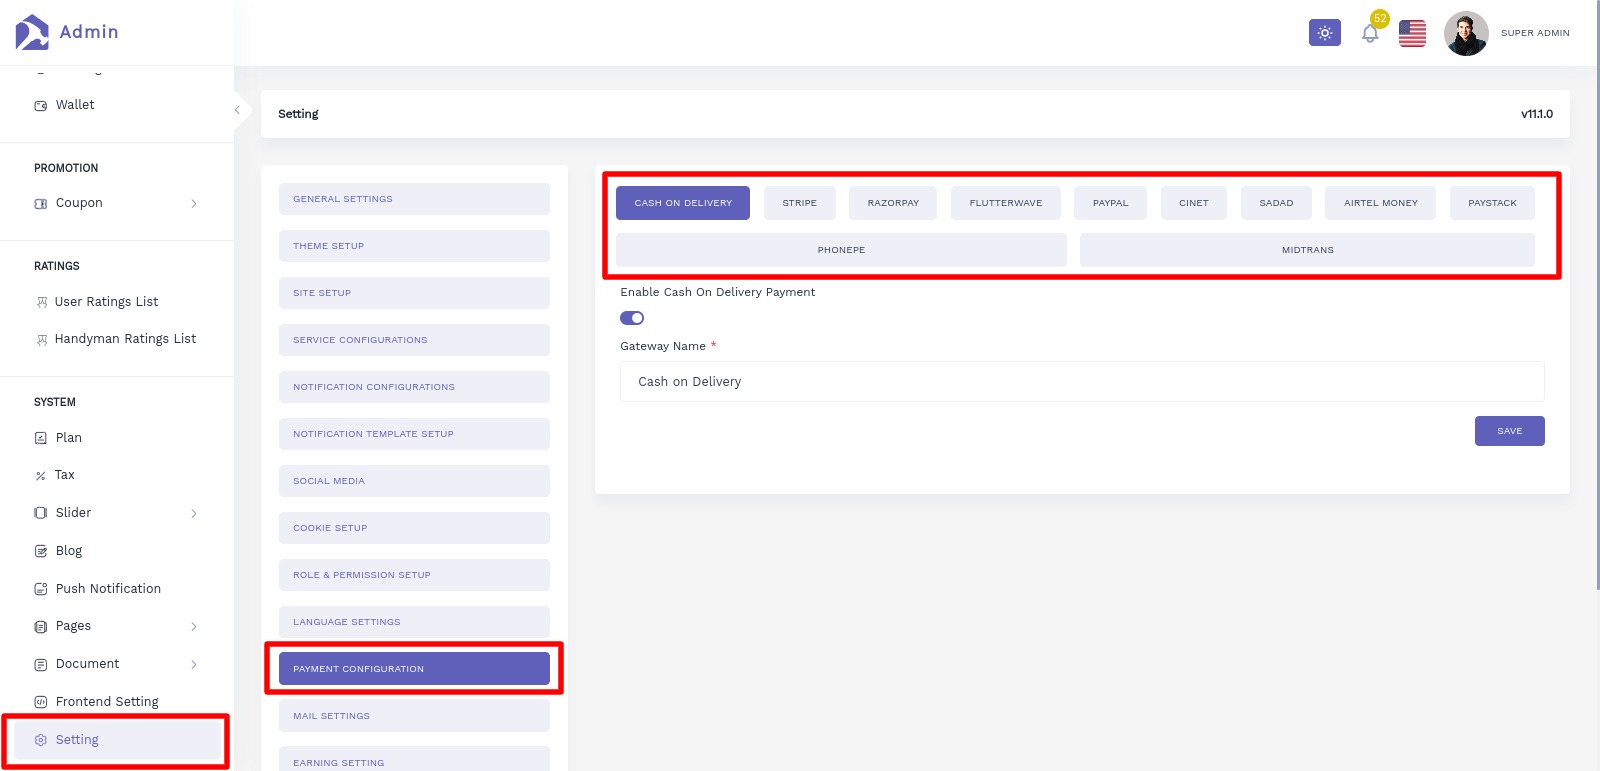Open the PhonePe tab
1600x771 pixels.
pyautogui.click(x=841, y=250)
